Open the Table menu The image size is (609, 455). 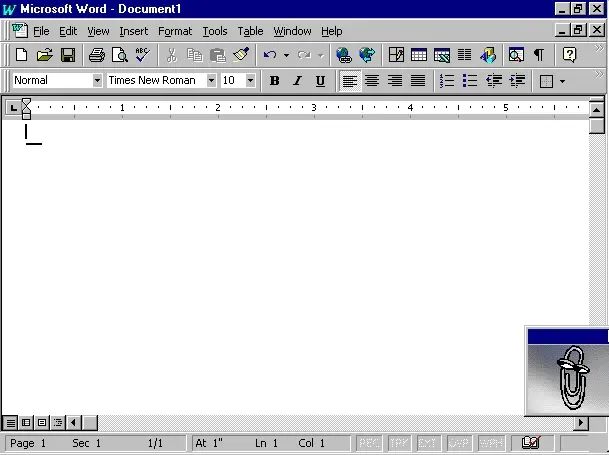(250, 31)
